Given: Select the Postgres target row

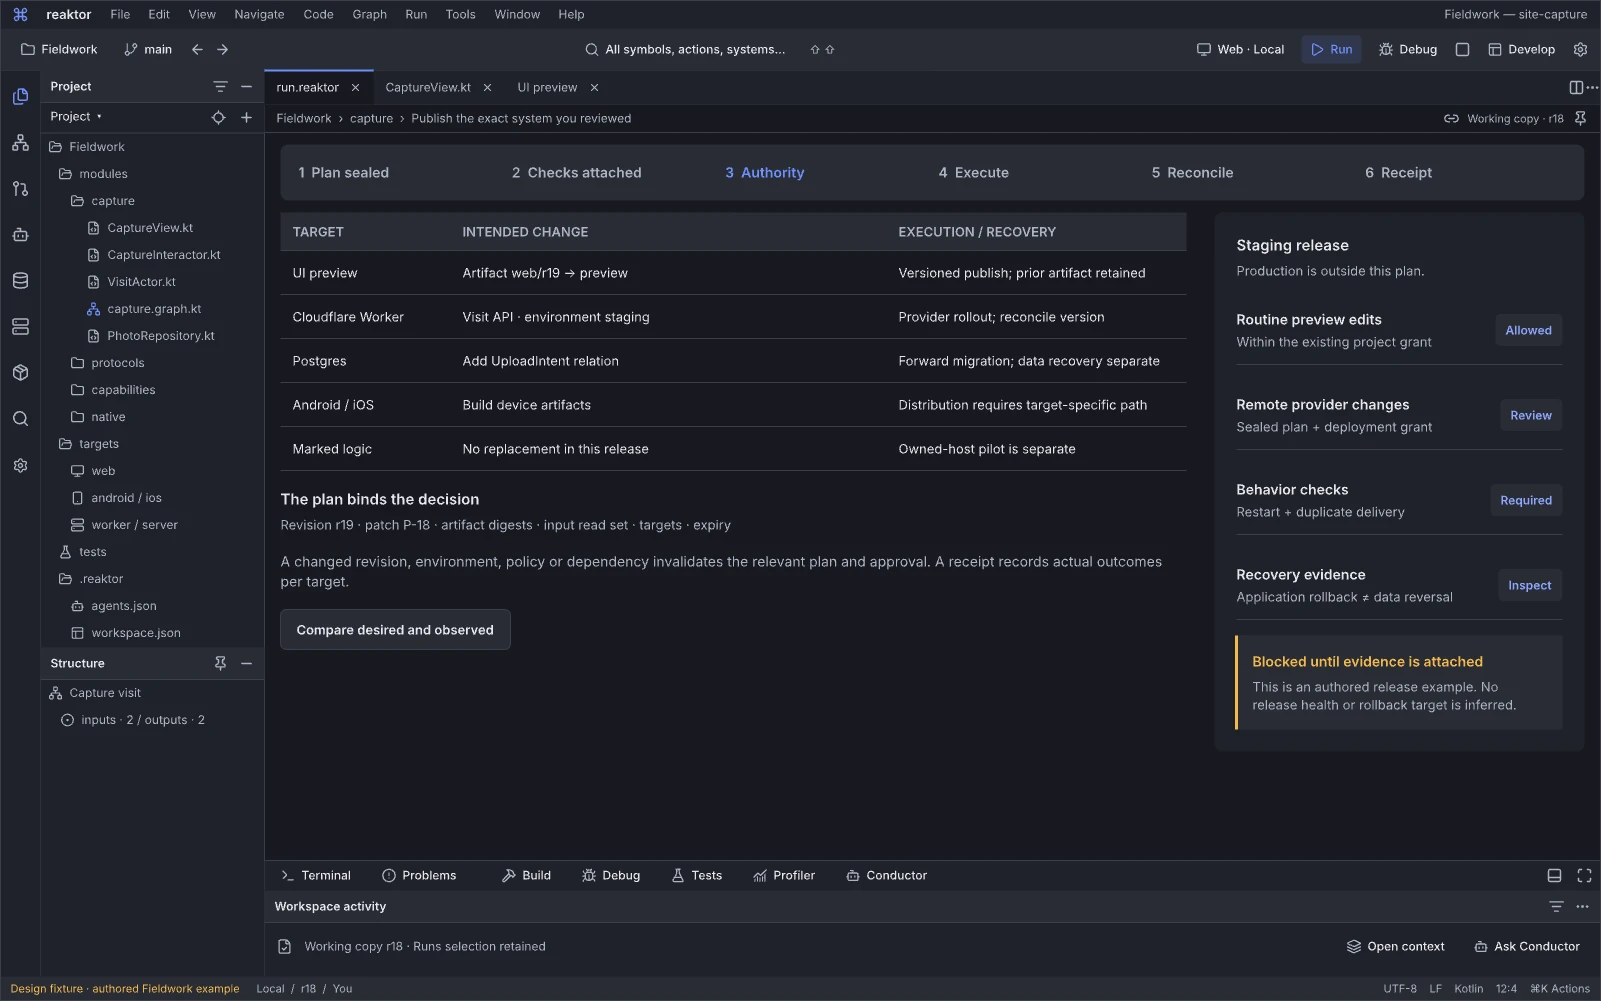Looking at the screenshot, I should [x=733, y=361].
